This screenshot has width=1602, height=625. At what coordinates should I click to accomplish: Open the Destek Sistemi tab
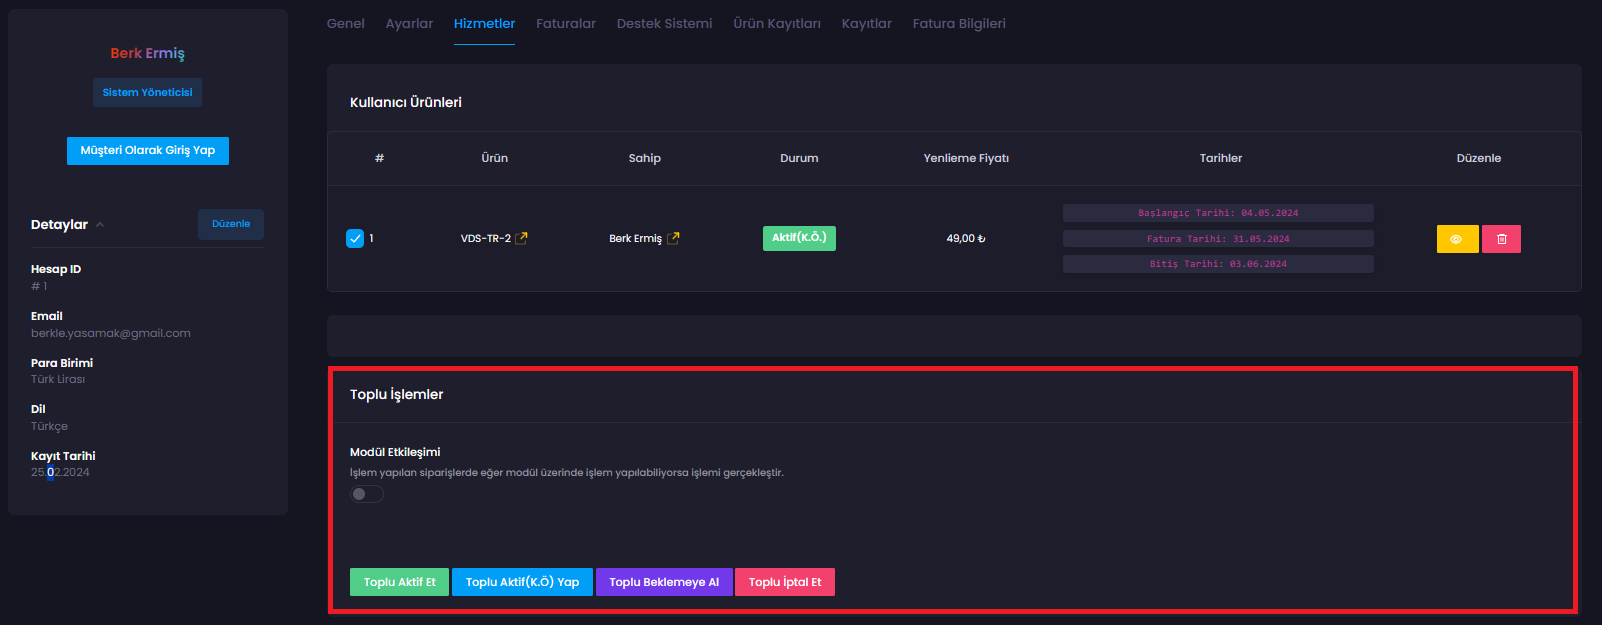[665, 24]
